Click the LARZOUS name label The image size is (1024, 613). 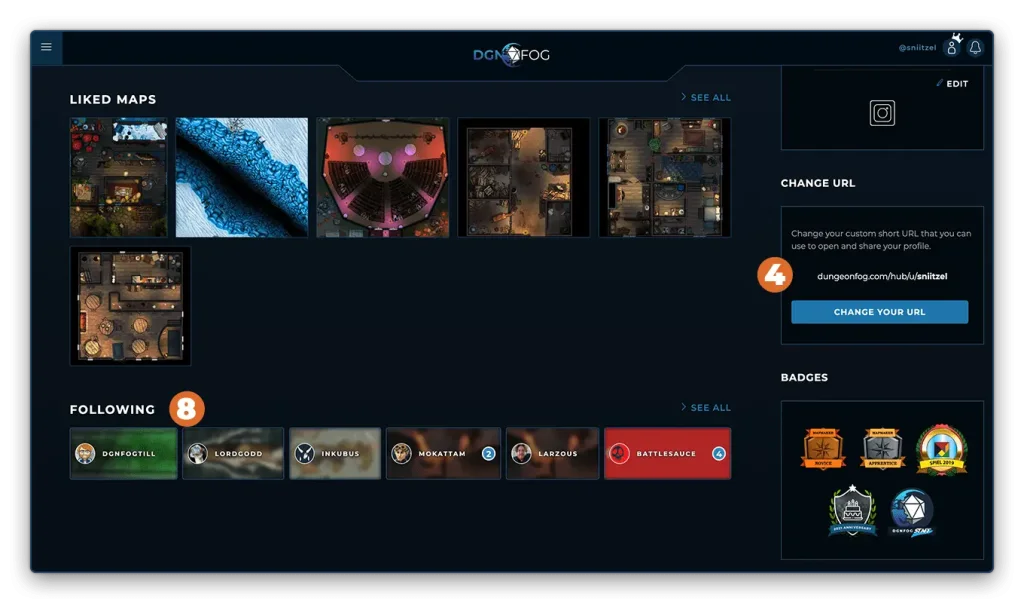[x=558, y=454]
